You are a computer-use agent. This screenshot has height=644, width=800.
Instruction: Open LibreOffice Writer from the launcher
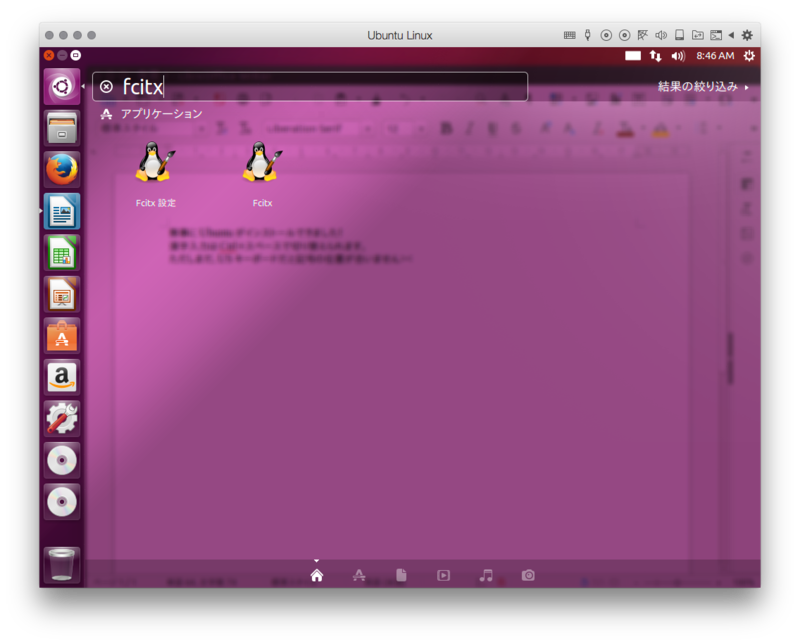tap(62, 211)
